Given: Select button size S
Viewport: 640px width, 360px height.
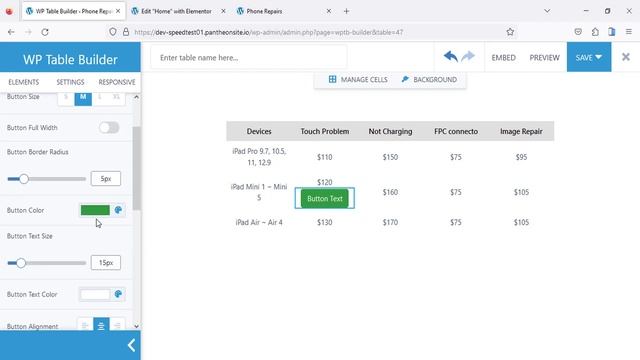Looking at the screenshot, I should pyautogui.click(x=66, y=97).
